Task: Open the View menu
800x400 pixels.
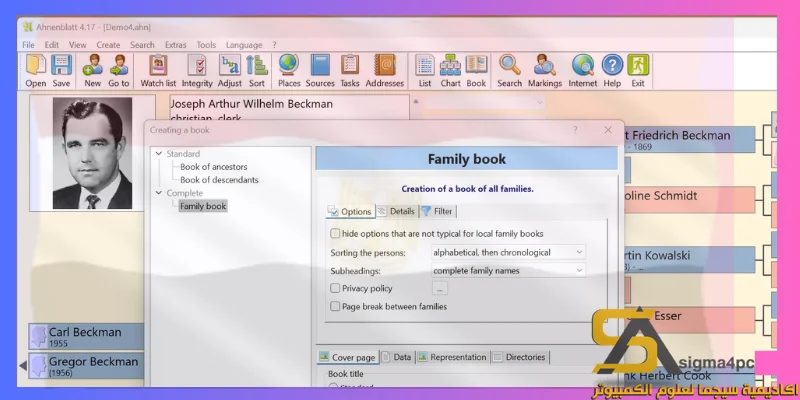Action: (78, 45)
